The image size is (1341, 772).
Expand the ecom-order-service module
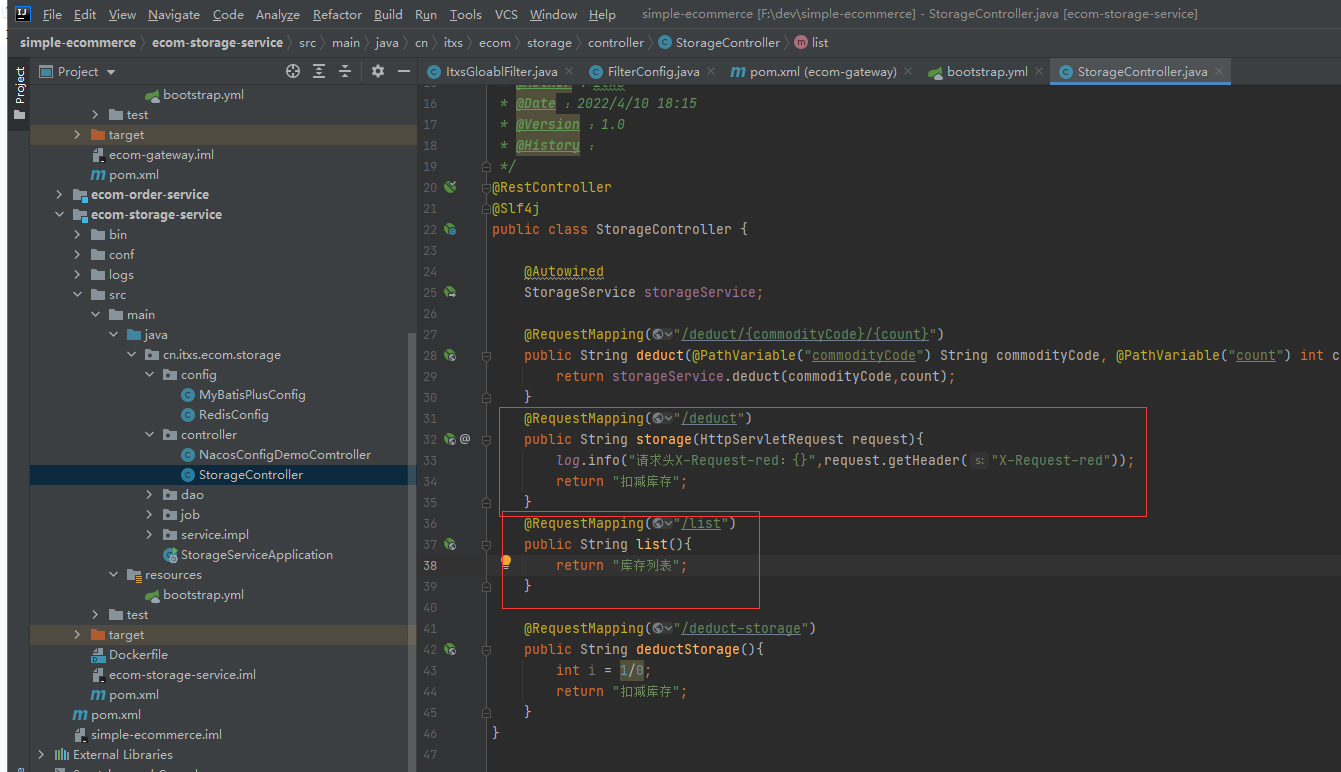click(60, 195)
